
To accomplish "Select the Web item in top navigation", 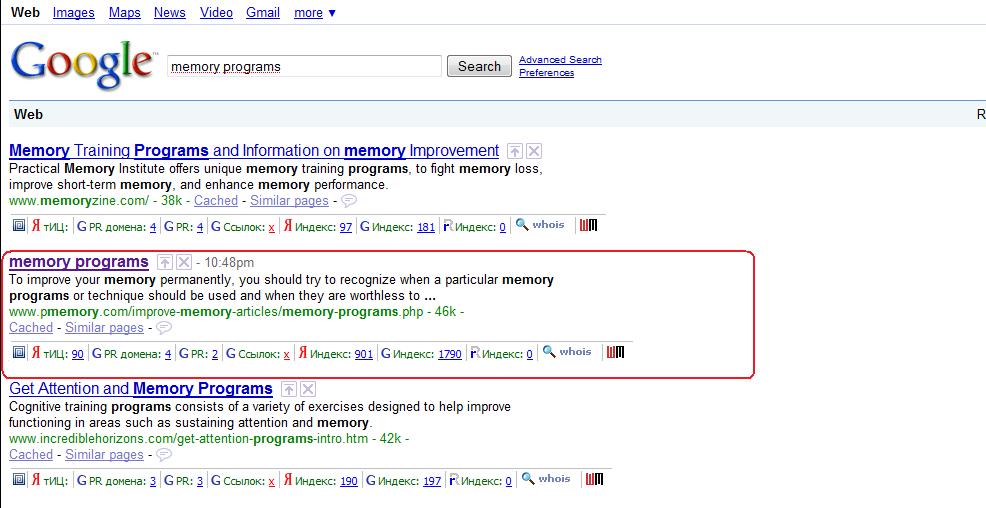I will (25, 13).
